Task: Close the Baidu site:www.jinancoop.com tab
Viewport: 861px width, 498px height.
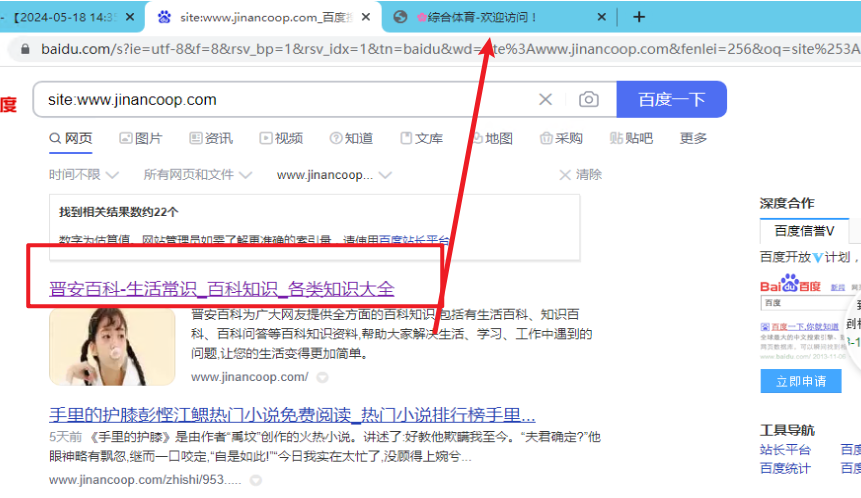Action: coord(367,17)
